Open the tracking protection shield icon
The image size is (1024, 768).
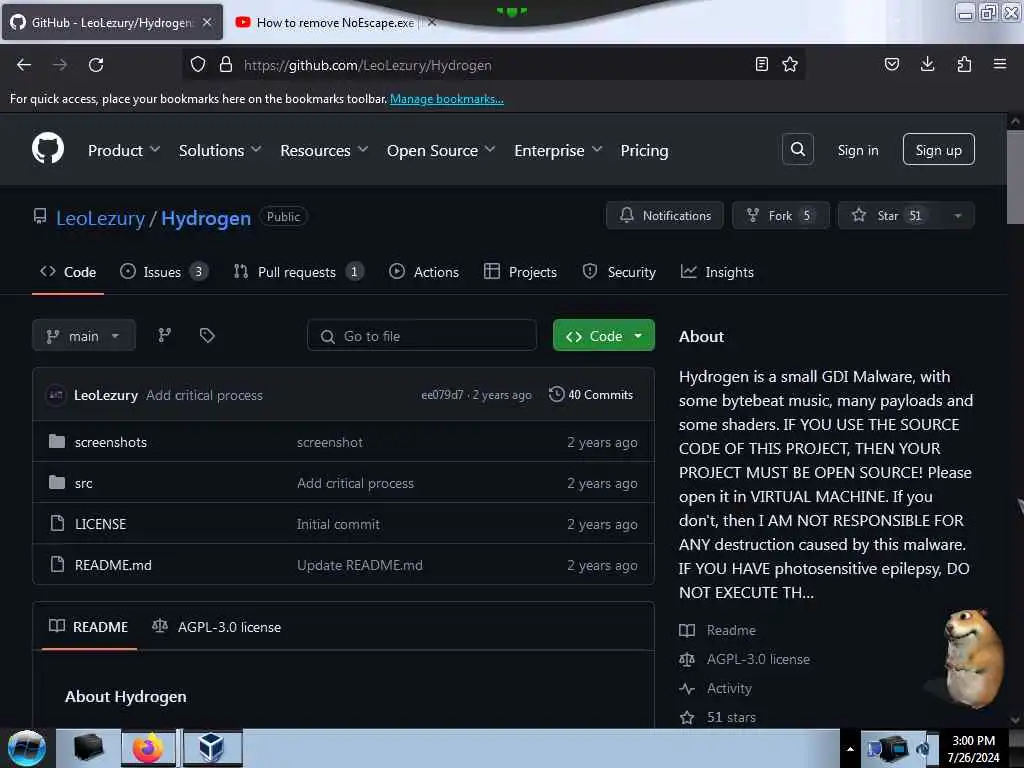coord(198,64)
